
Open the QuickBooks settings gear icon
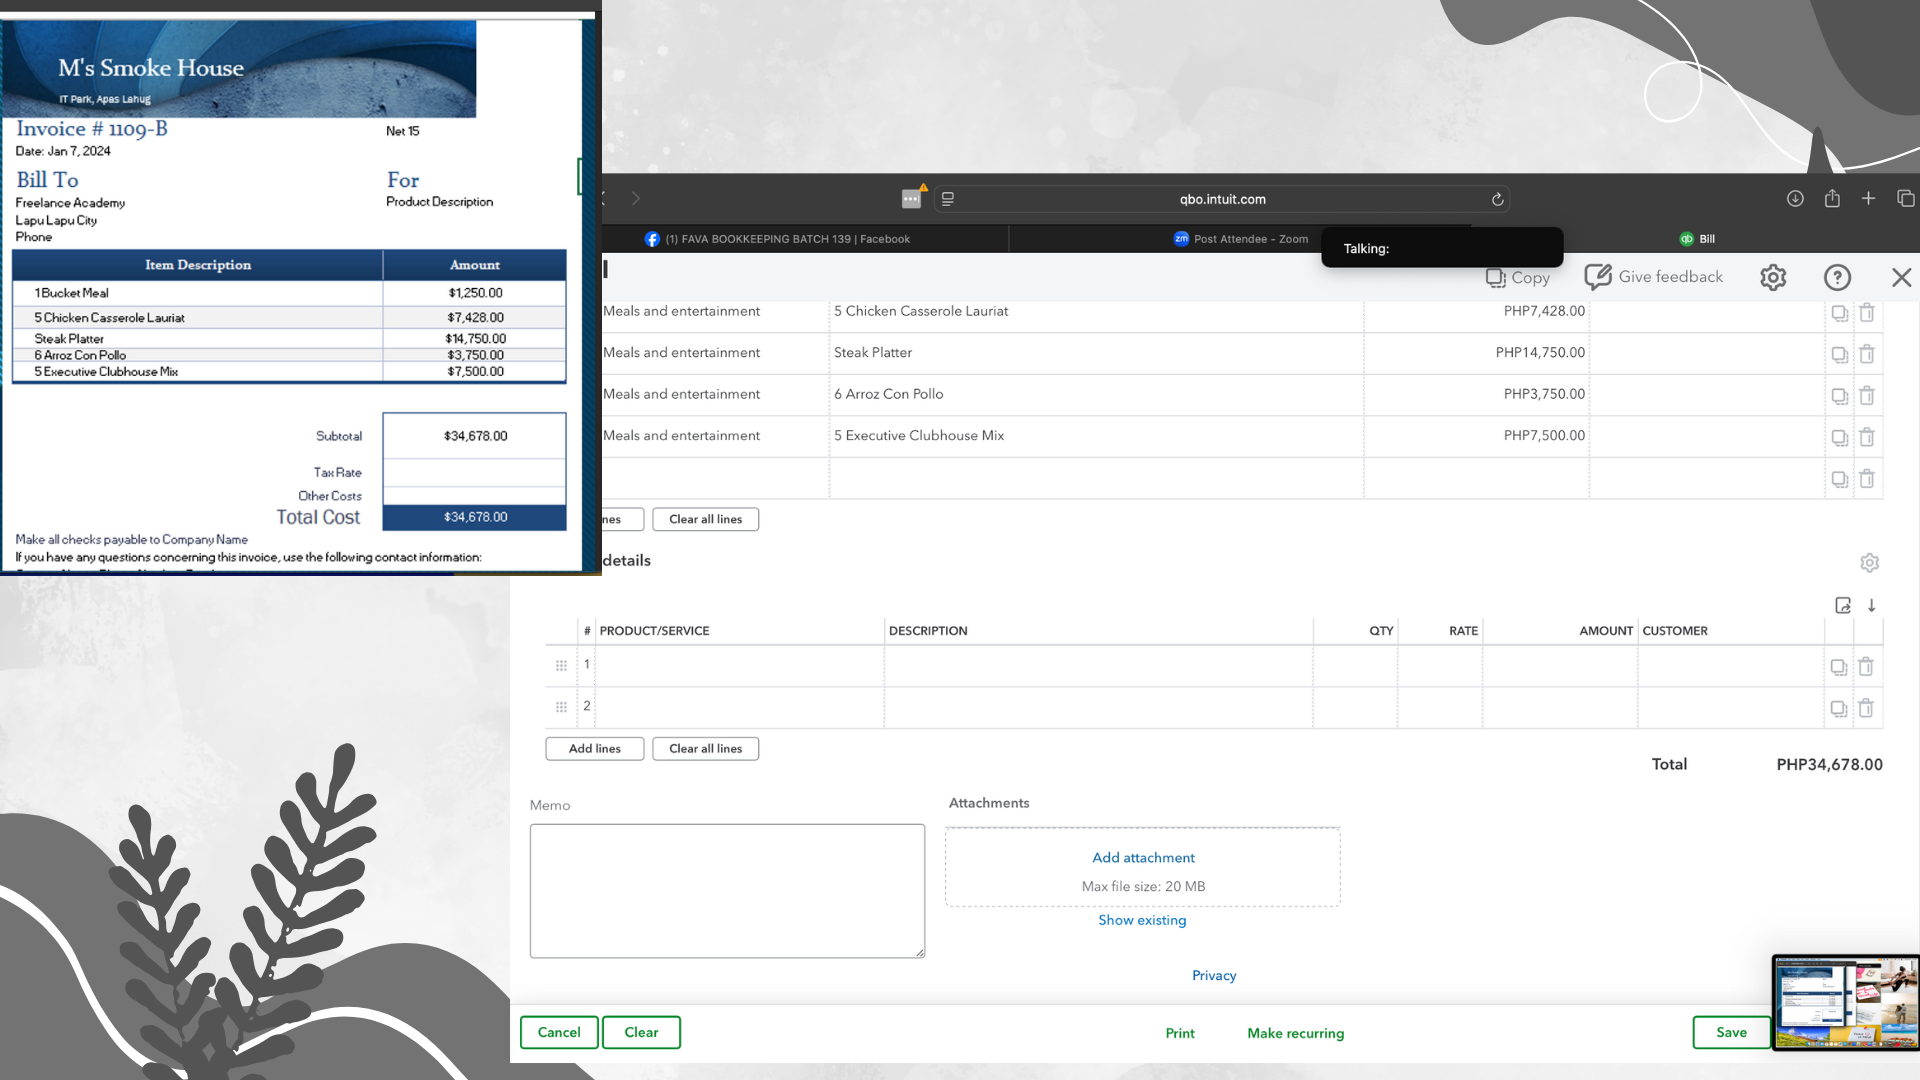[1773, 277]
